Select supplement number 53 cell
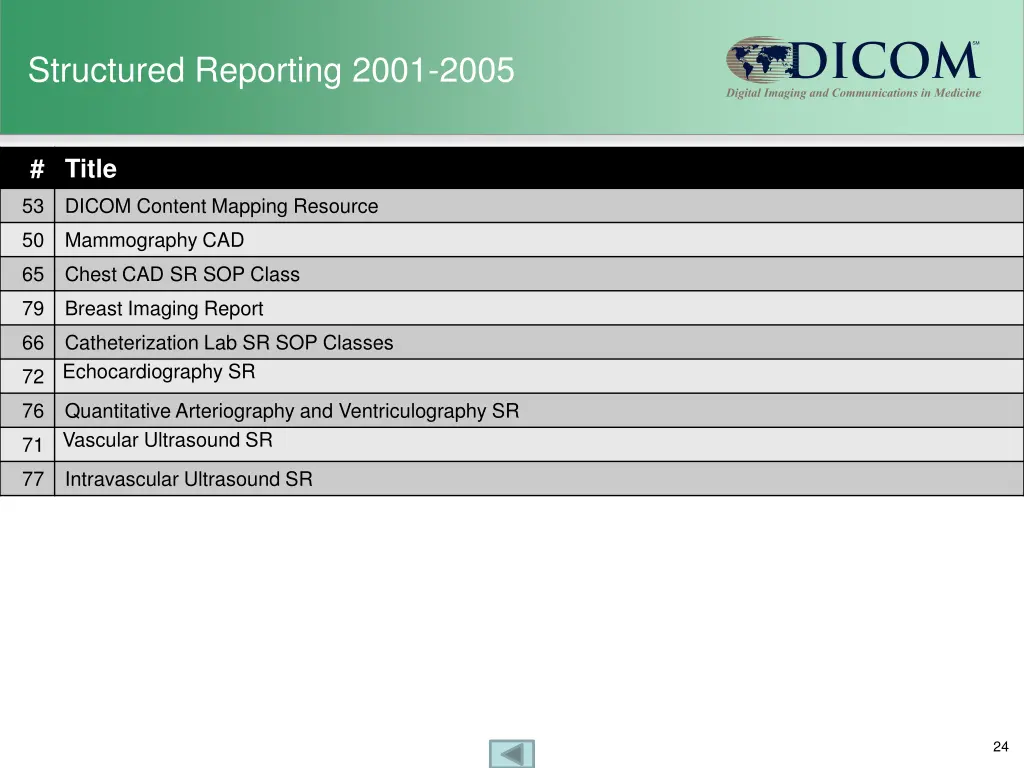 coord(33,207)
